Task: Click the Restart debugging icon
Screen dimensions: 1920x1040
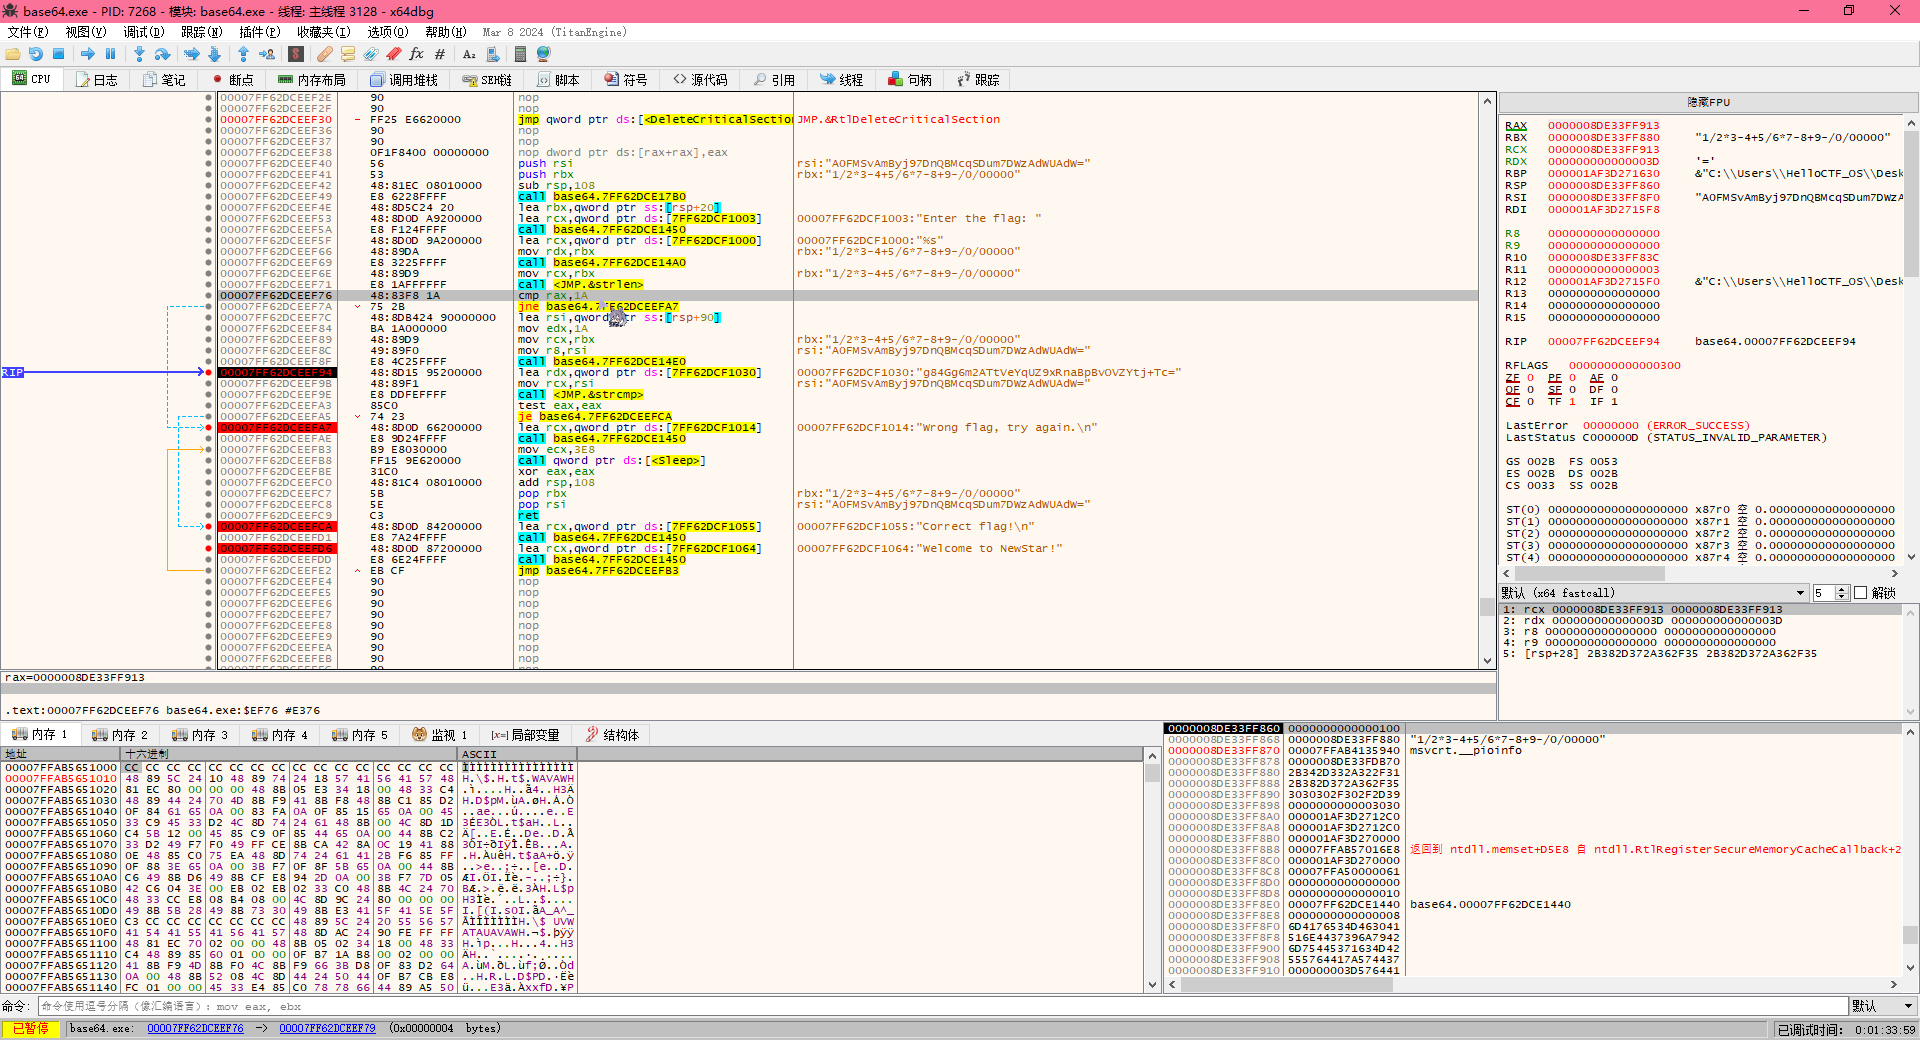Action: 36,54
